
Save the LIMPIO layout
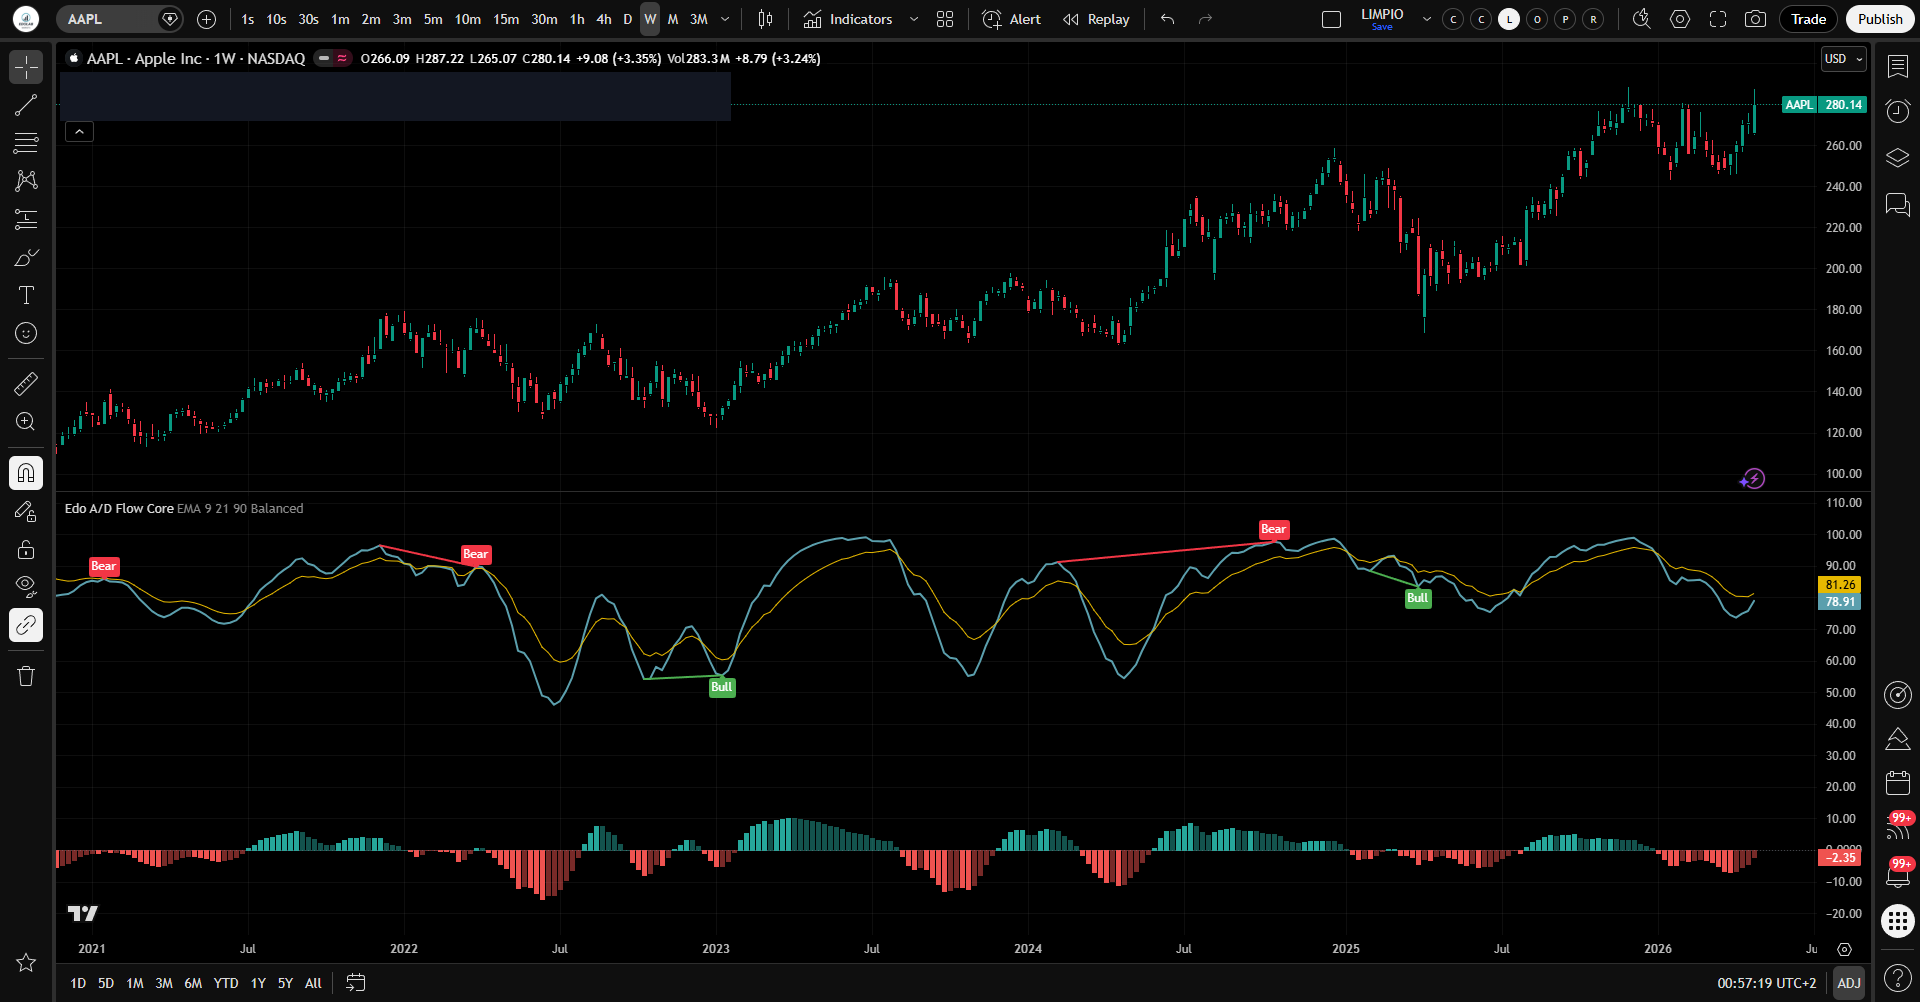coord(1382,27)
